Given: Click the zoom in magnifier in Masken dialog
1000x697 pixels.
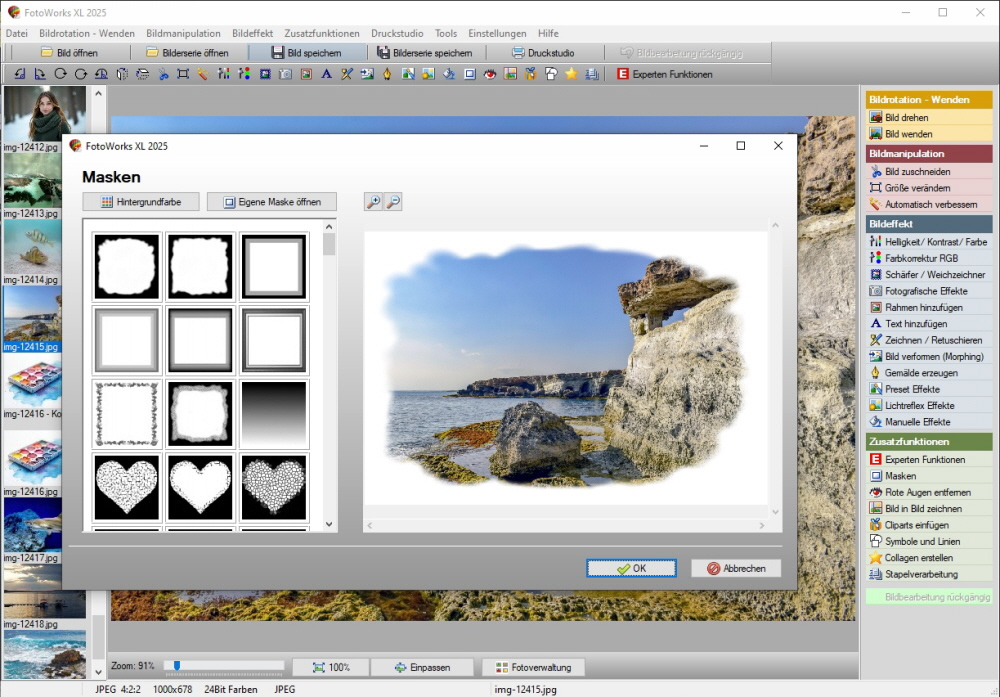Looking at the screenshot, I should coord(373,202).
